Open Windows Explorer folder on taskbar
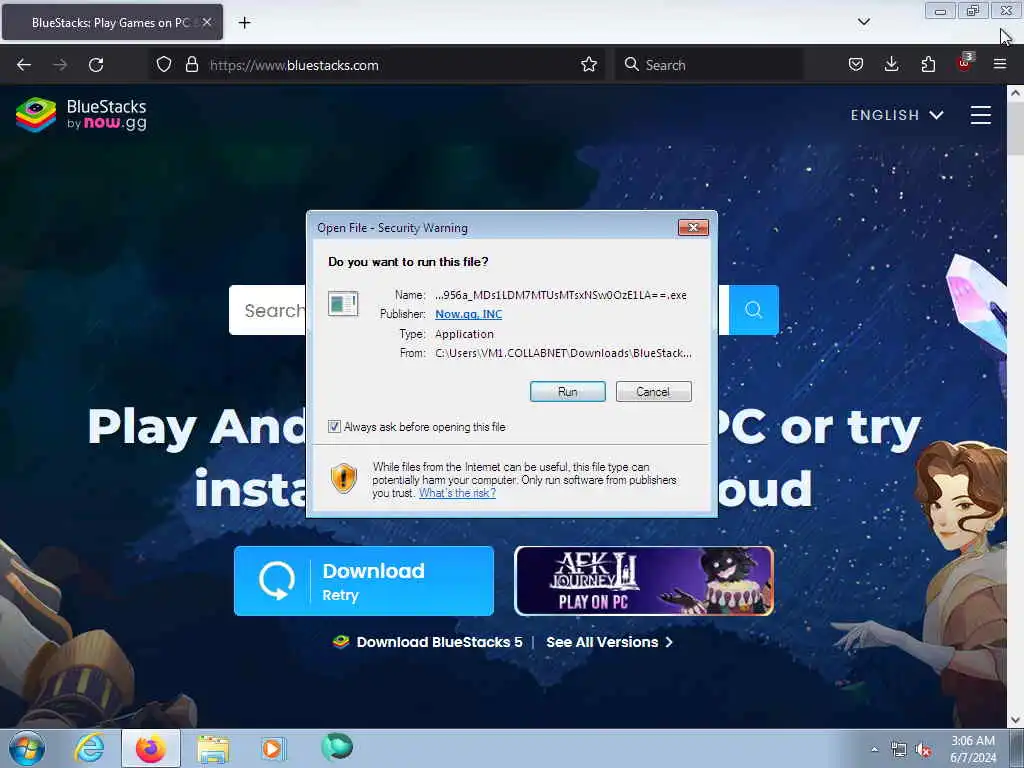Viewport: 1024px width, 768px height. click(x=213, y=749)
